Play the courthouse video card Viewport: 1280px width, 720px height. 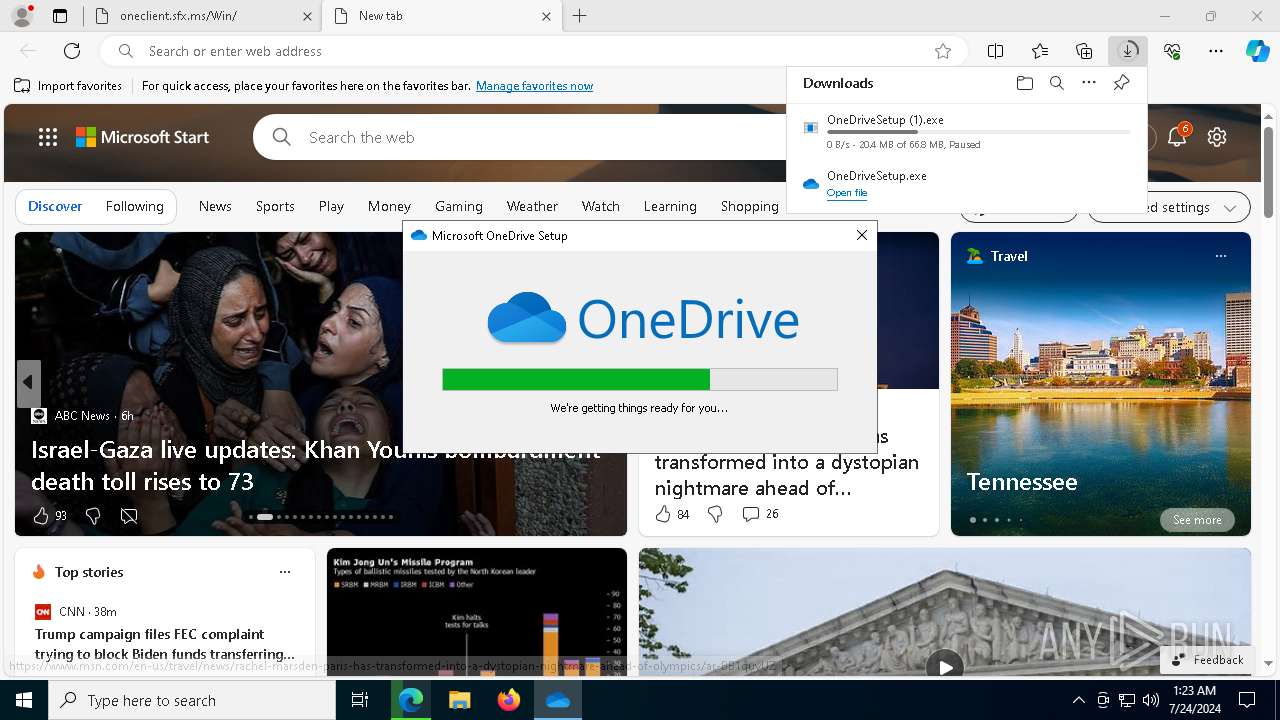[x=945, y=667]
